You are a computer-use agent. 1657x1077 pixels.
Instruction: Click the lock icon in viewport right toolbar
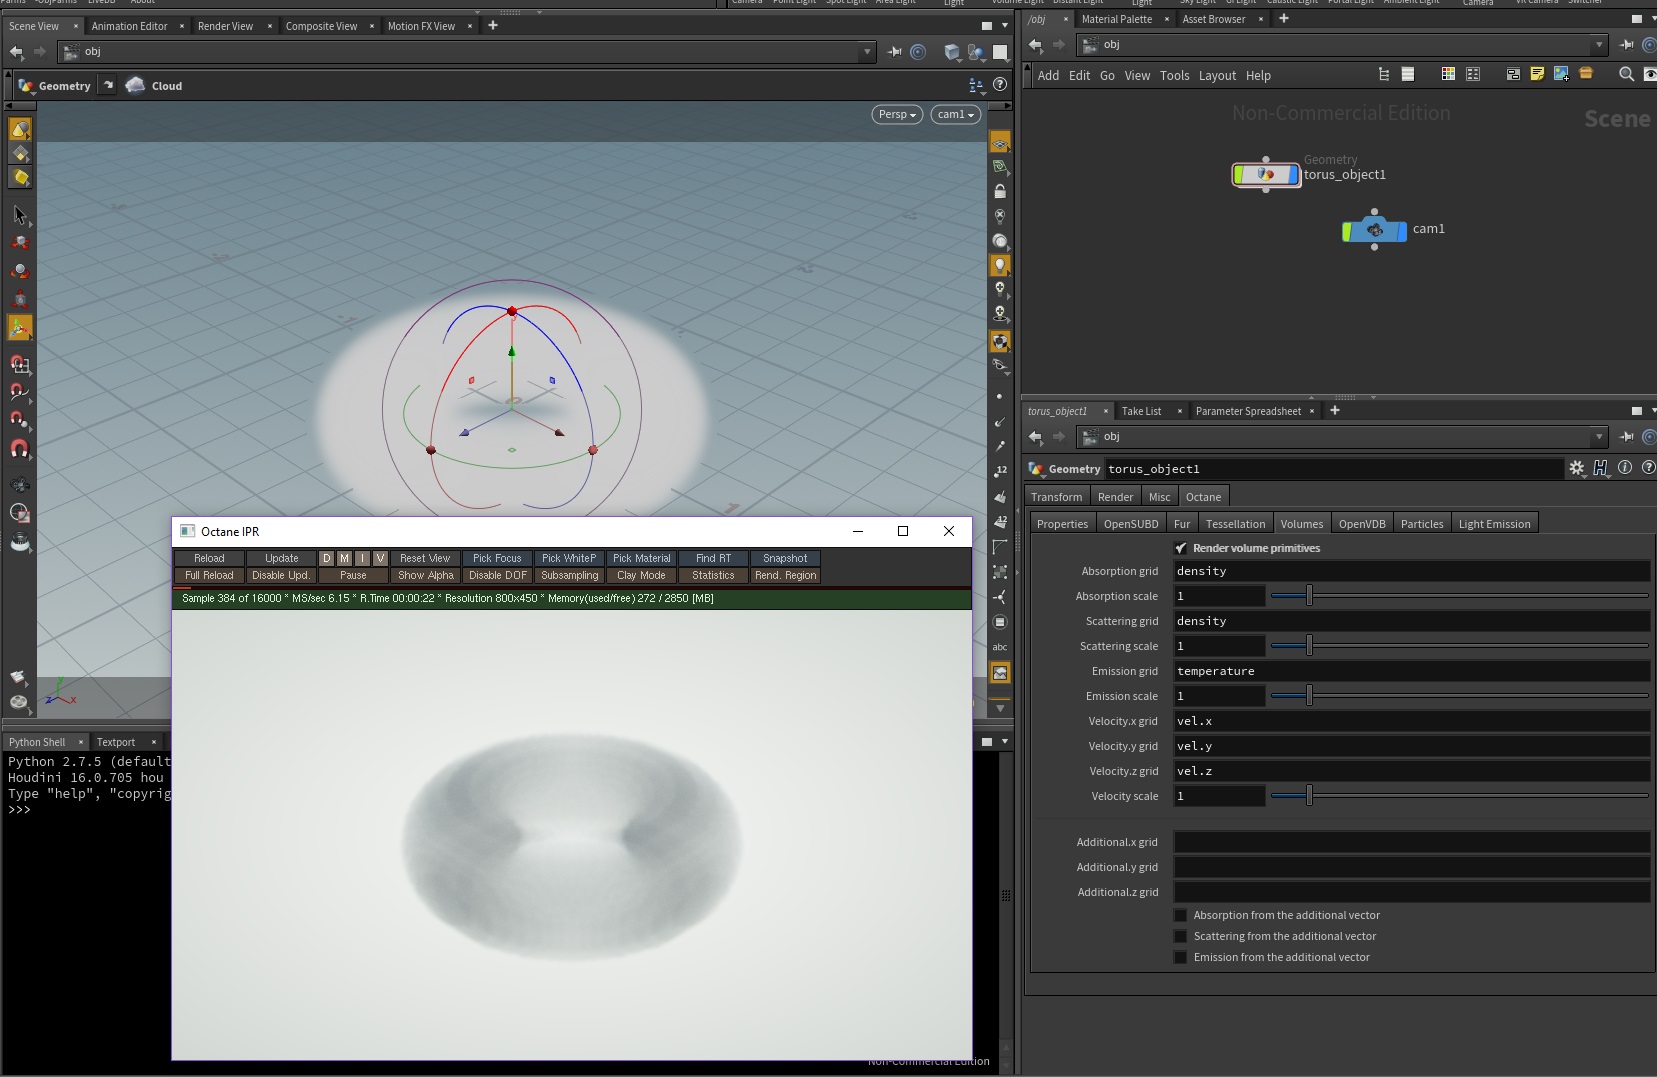click(x=999, y=191)
